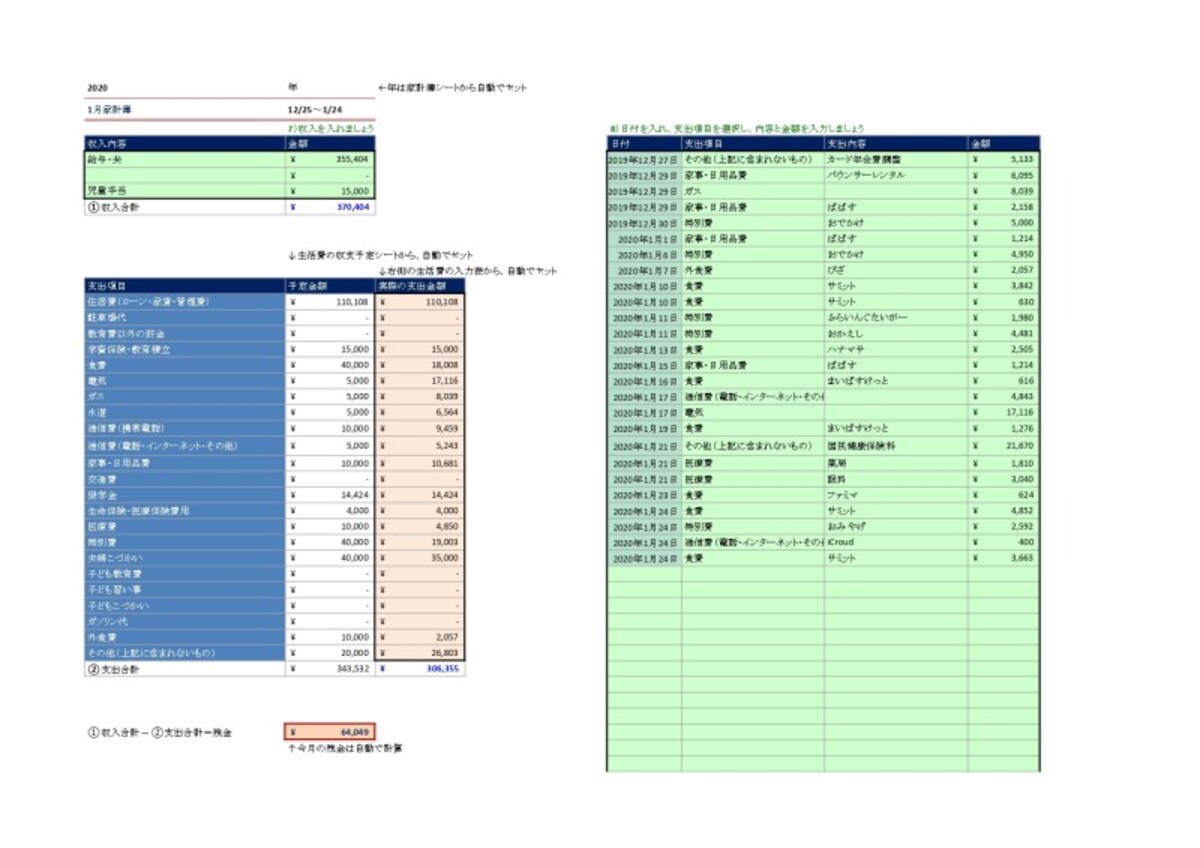Screen dimensions: 1200x848
Task: Click the 370,404 income total cell
Action: point(328,207)
